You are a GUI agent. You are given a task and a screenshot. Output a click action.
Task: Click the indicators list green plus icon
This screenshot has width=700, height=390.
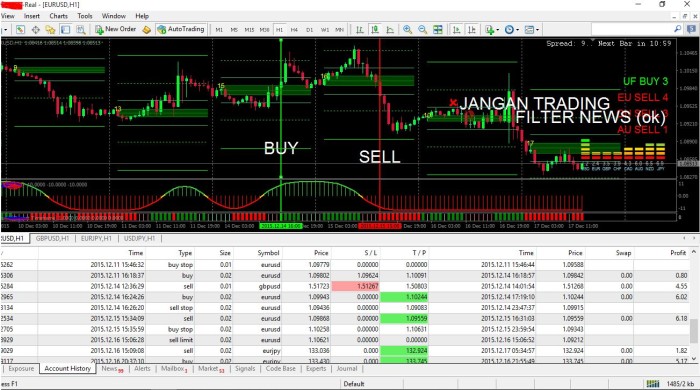tap(490, 29)
